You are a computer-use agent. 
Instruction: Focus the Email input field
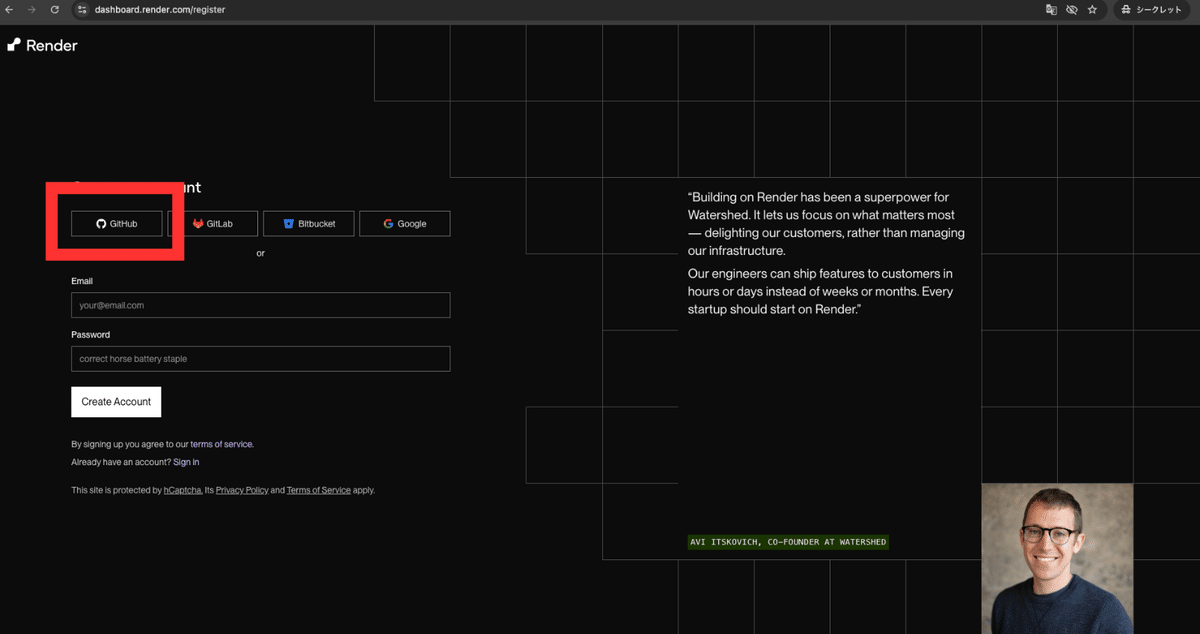261,305
